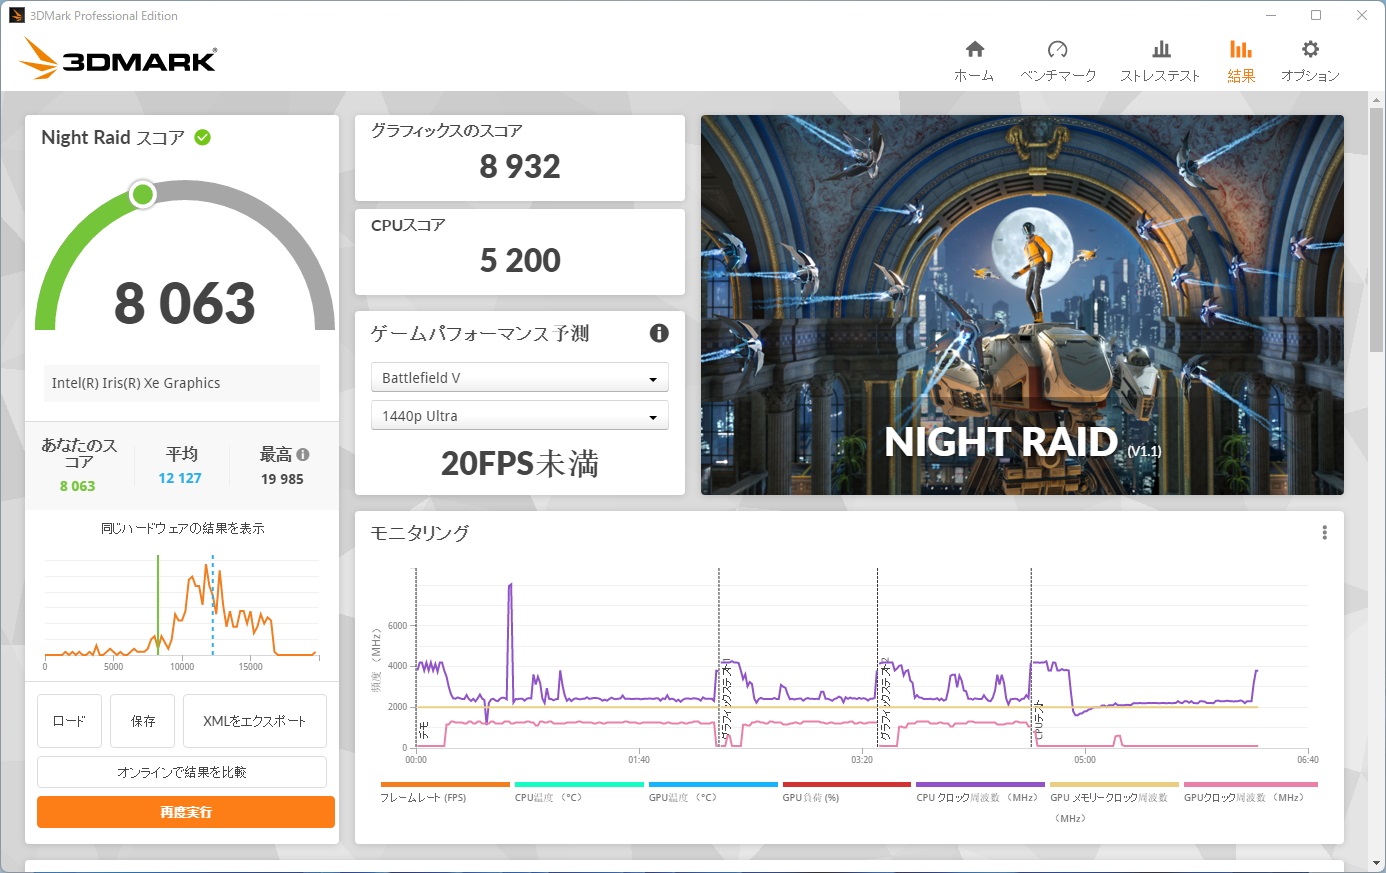This screenshot has width=1386, height=873.
Task: Click the average score 12 127
Action: (x=180, y=478)
